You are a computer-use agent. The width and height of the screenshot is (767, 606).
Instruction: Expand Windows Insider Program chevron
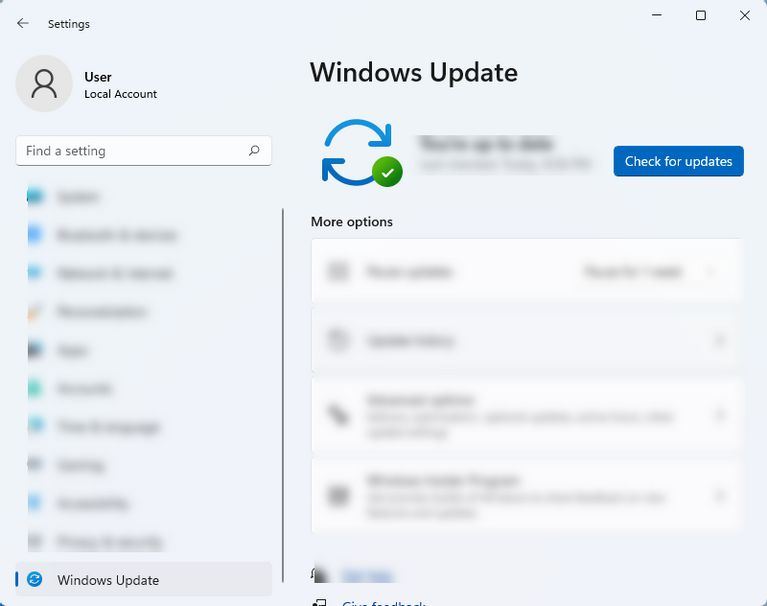718,495
